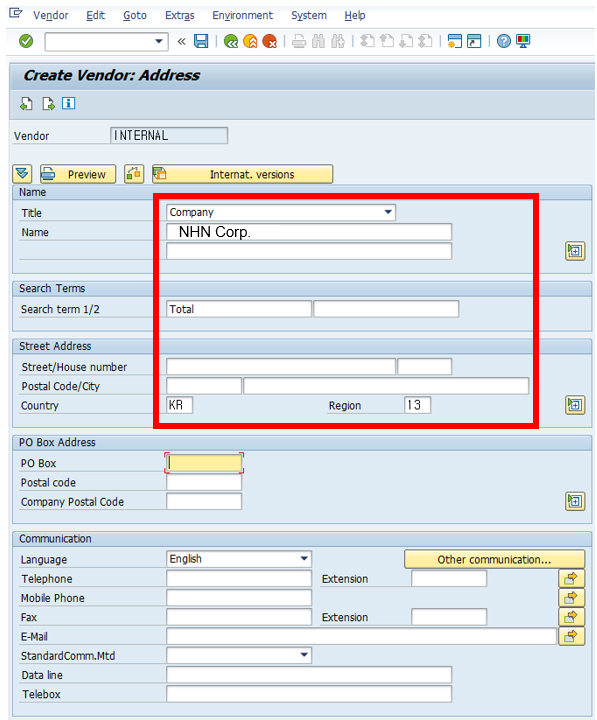This screenshot has width=597, height=720.
Task: Click the second Name line field
Action: click(x=309, y=251)
